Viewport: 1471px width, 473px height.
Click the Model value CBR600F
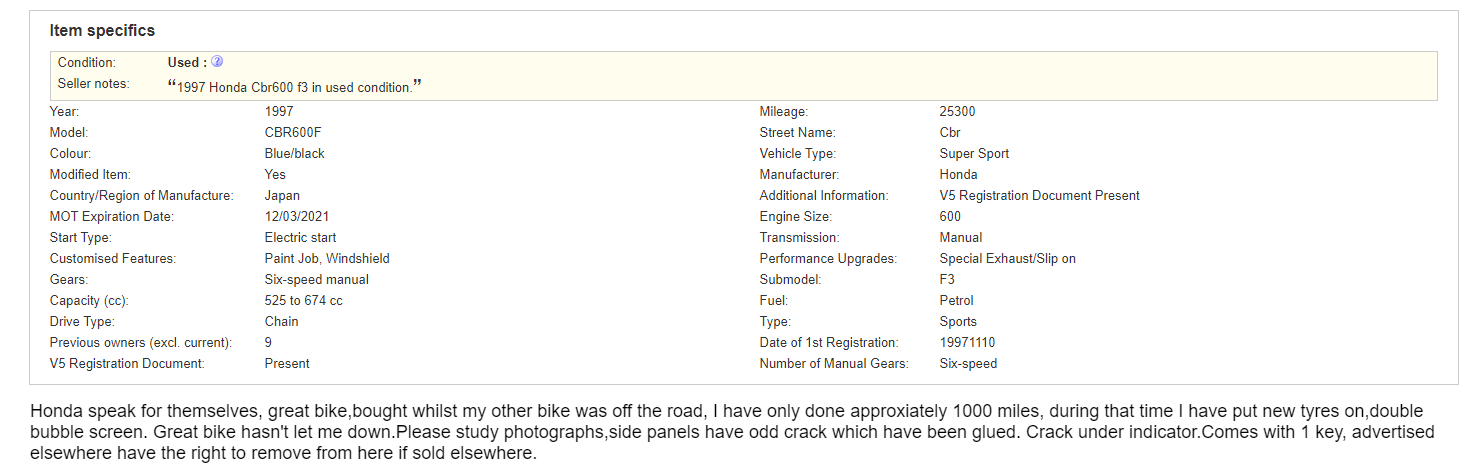[293, 133]
